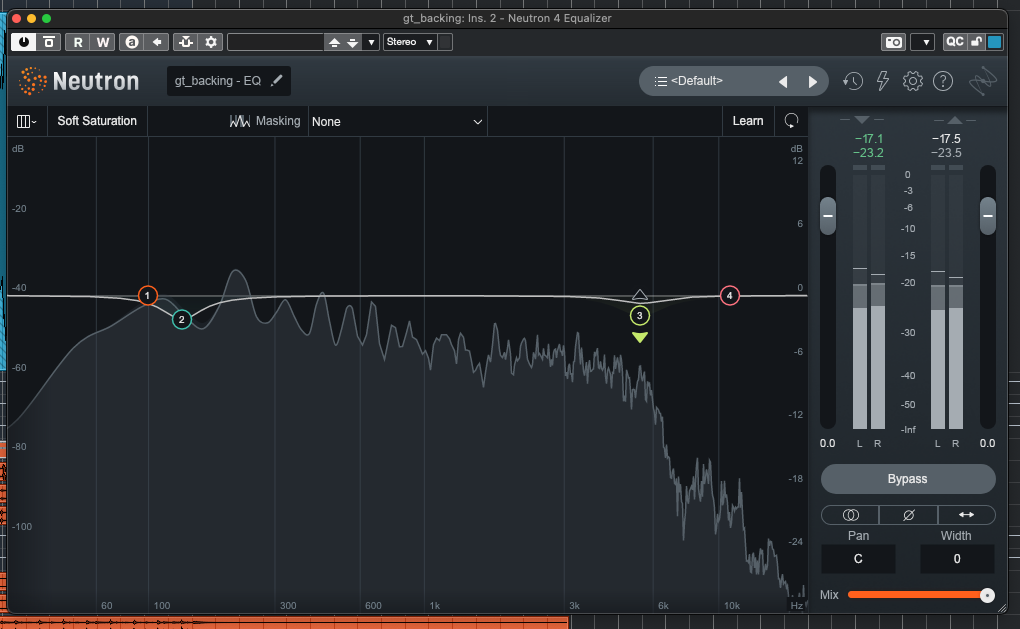Open the masking source 'None' dropdown
Image resolution: width=1020 pixels, height=629 pixels.
(x=397, y=122)
